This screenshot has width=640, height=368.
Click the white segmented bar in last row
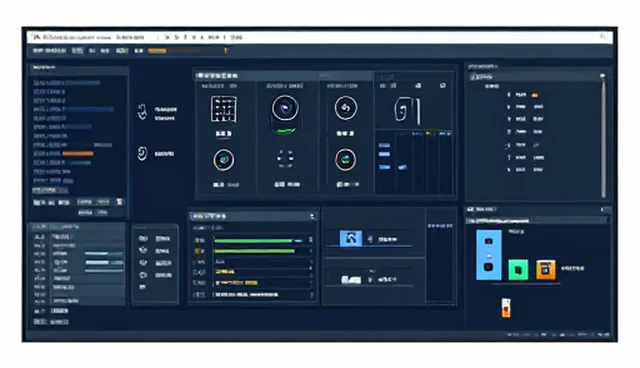[x=247, y=295]
